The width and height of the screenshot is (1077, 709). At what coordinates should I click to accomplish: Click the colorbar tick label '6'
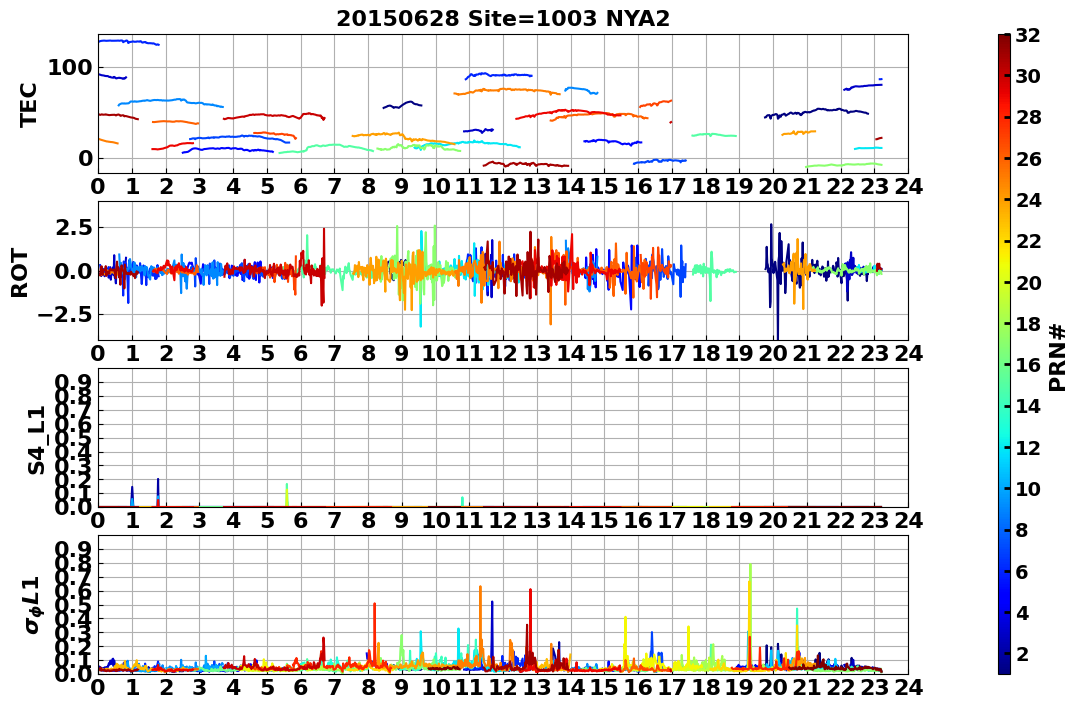pos(1021,571)
